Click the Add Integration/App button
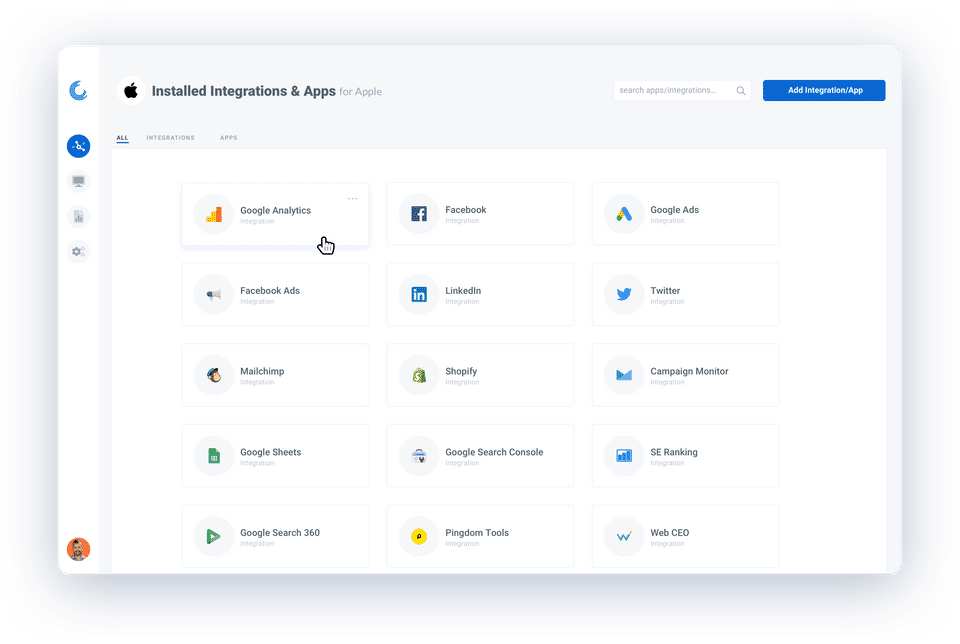Viewport: 960px width, 644px height. 824,91
